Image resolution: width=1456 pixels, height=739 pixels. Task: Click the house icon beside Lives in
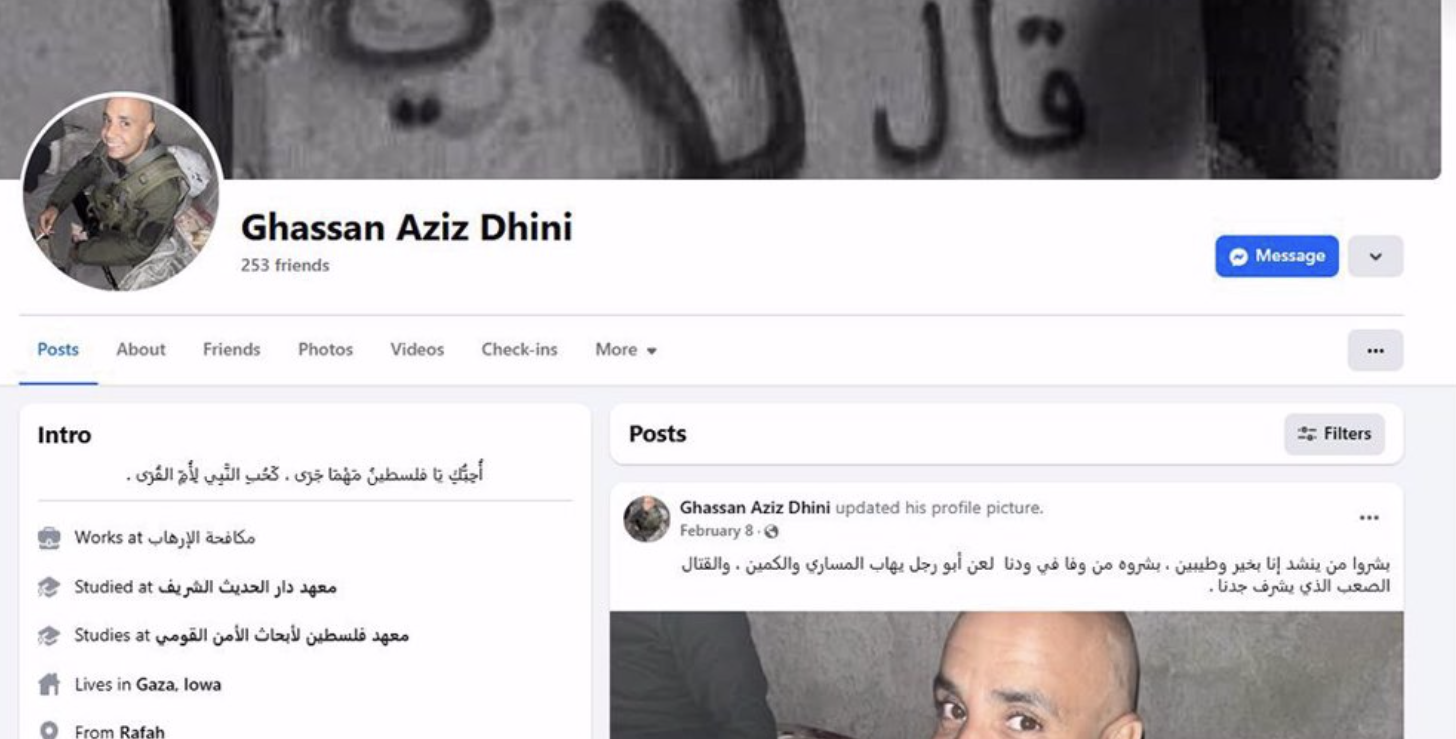click(x=49, y=685)
